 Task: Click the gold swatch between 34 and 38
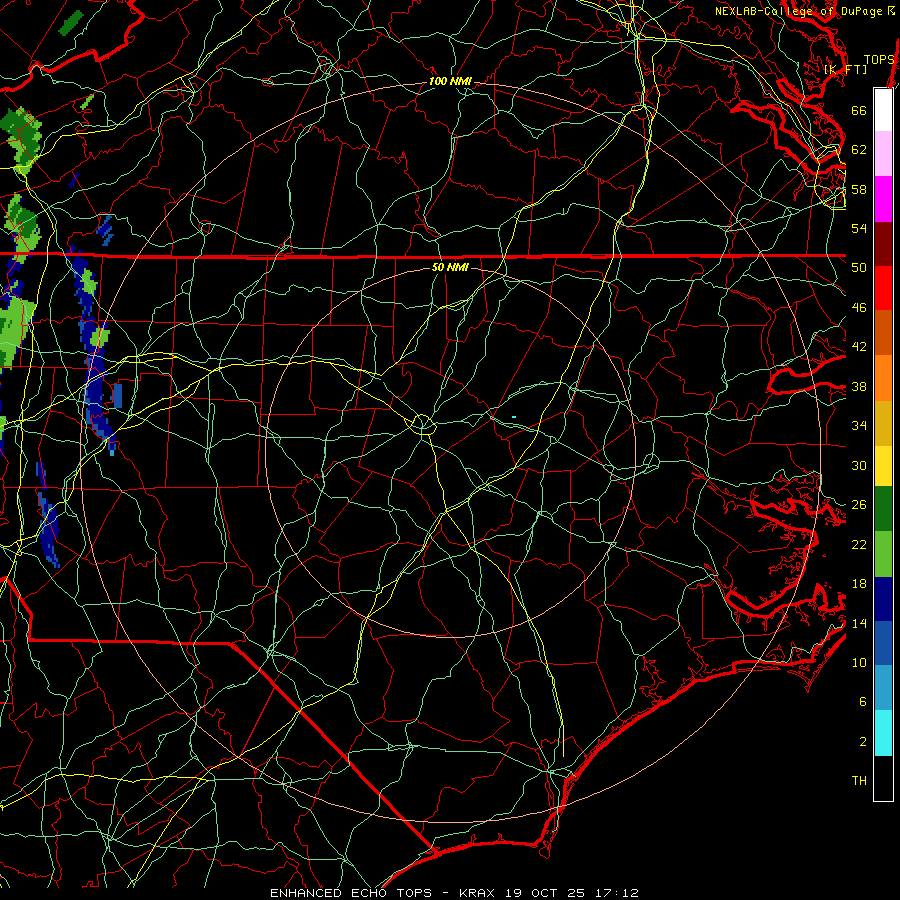tap(883, 423)
